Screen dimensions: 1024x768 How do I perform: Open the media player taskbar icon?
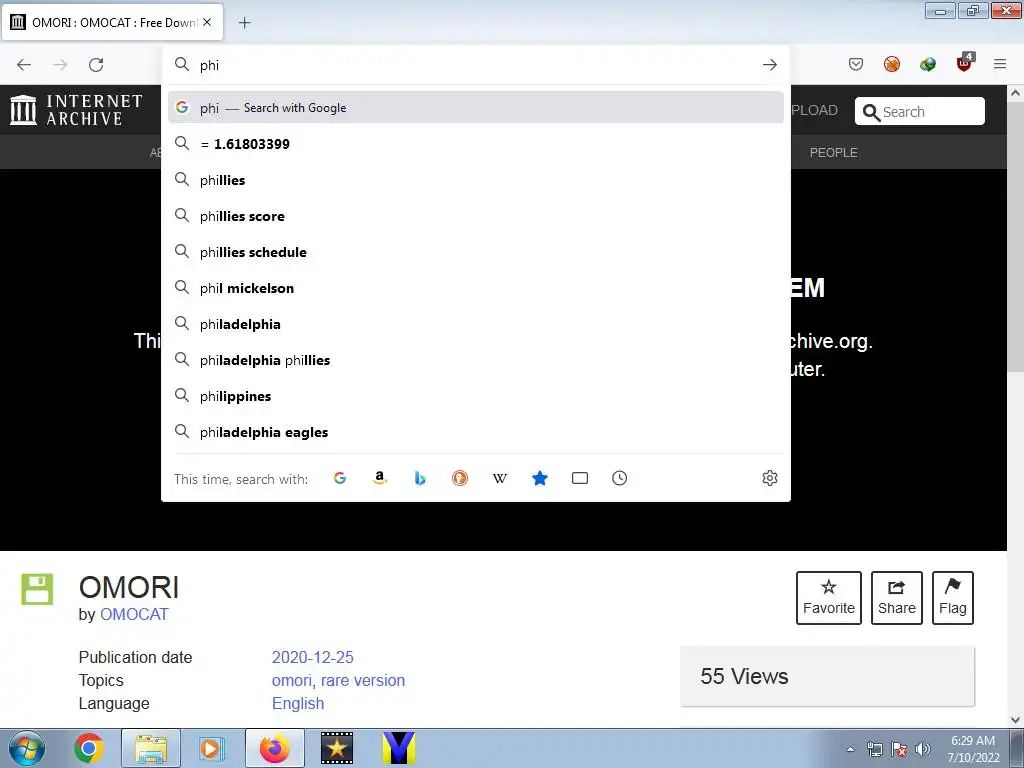point(211,748)
